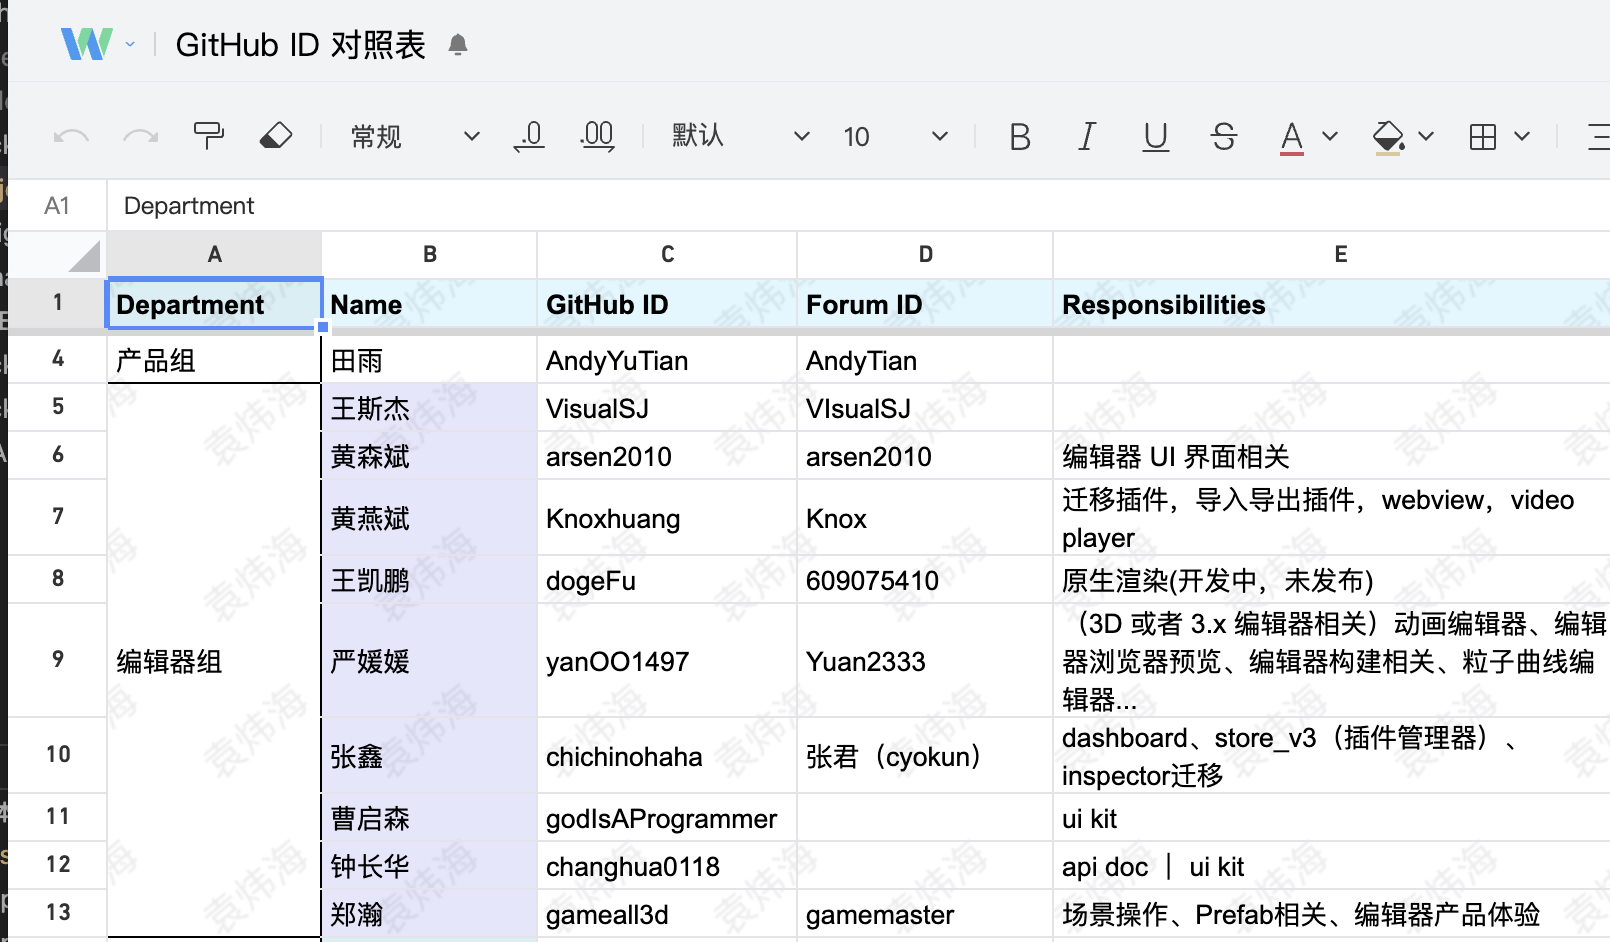The height and width of the screenshot is (942, 1610).
Task: Click the eraser clear-format icon
Action: [x=276, y=136]
